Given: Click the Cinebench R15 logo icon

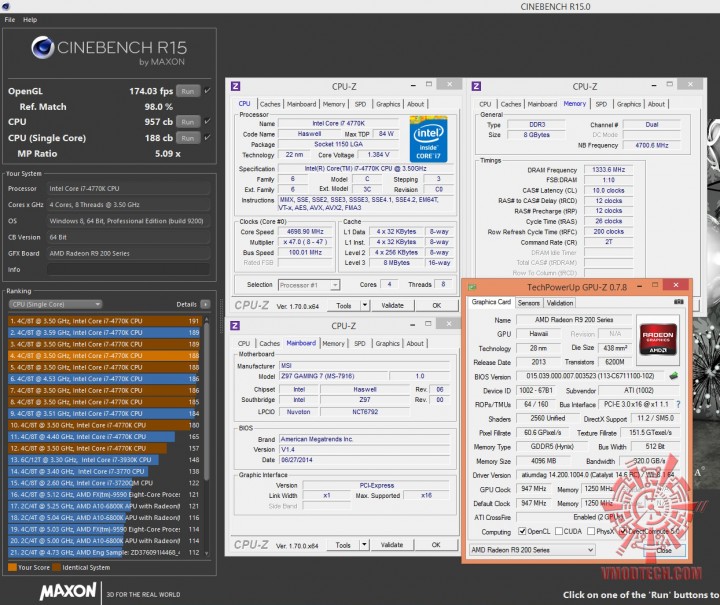Looking at the screenshot, I should (43, 47).
